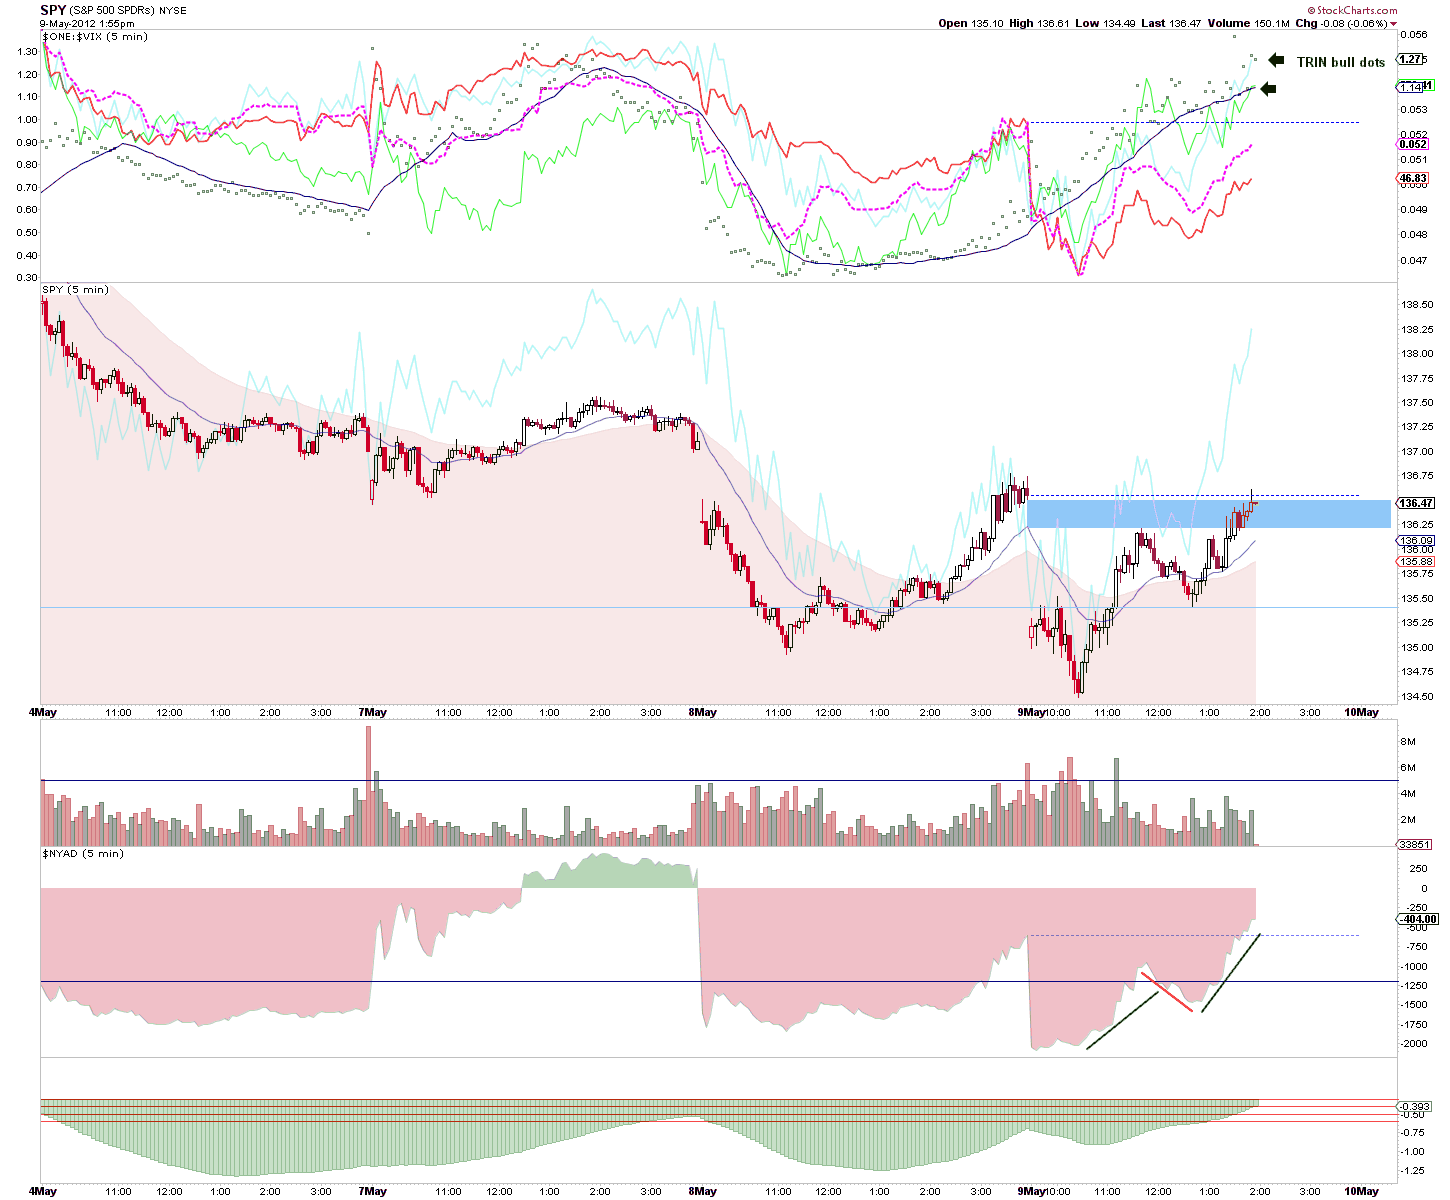
Task: Click the 0.047 label on right axis
Action: (1413, 261)
